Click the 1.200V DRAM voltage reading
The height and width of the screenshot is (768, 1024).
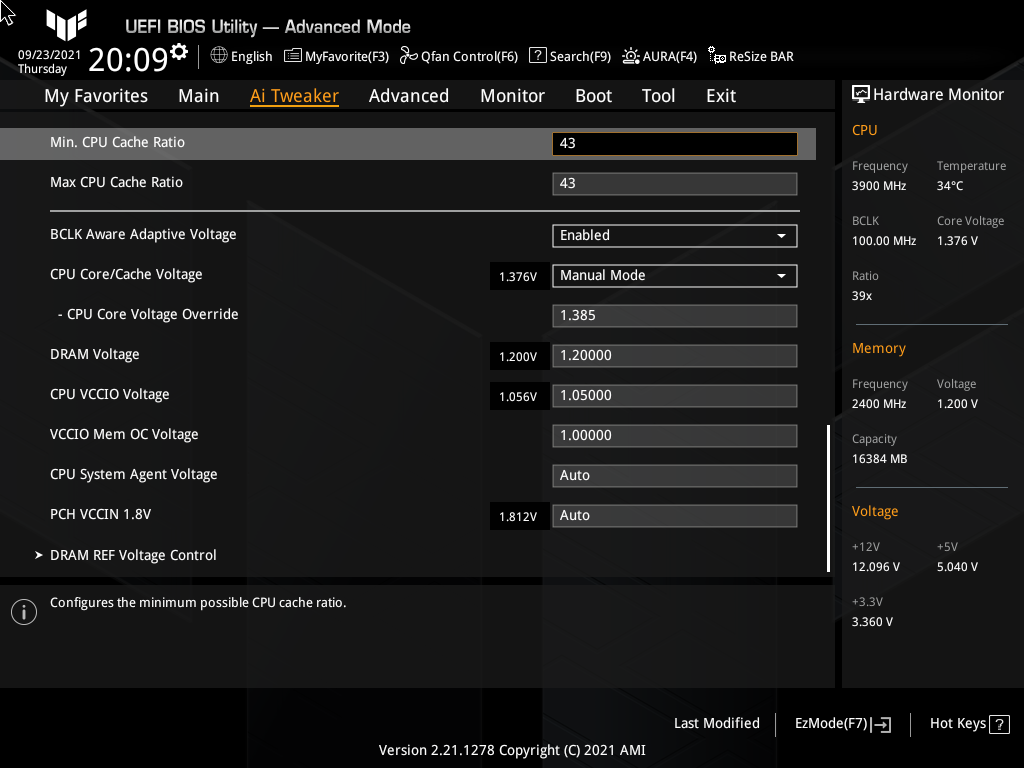coord(518,357)
